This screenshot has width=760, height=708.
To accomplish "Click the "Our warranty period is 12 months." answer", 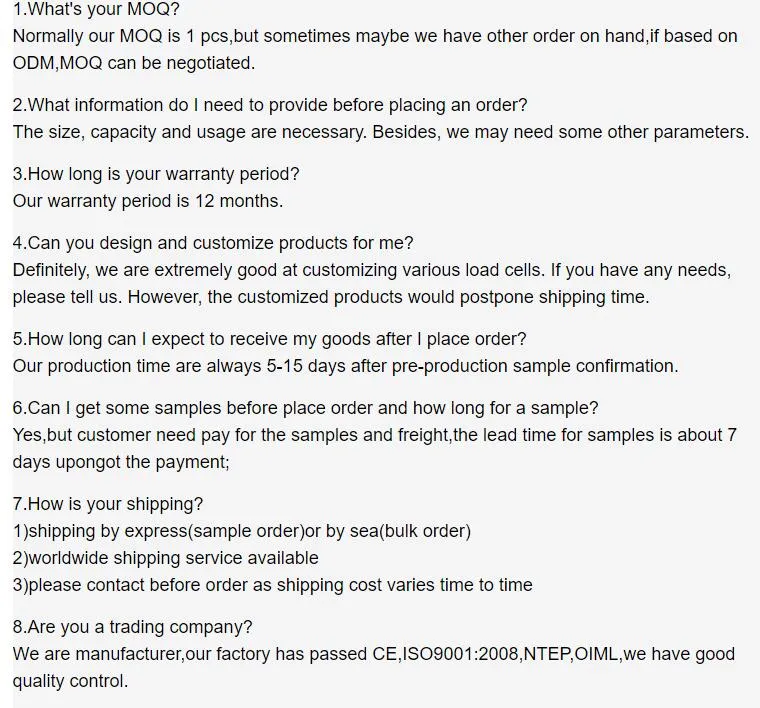I will [x=148, y=201].
